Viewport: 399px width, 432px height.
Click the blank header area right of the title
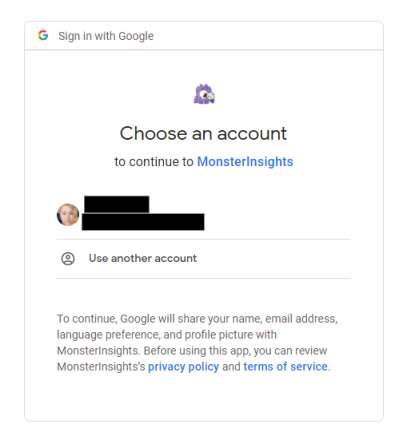click(x=268, y=36)
